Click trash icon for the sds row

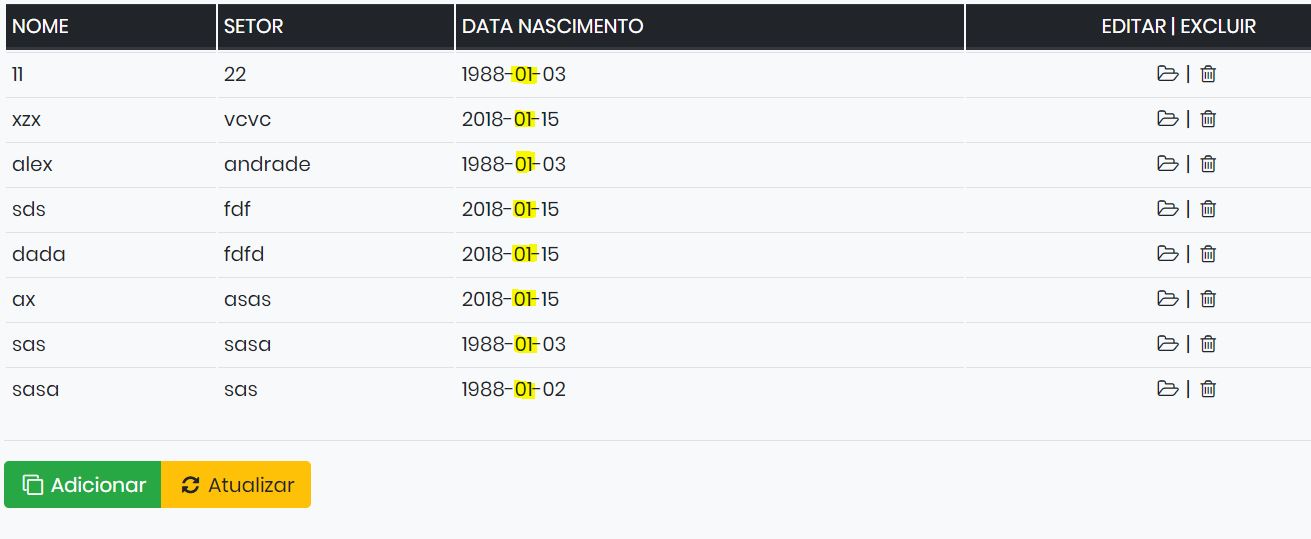coord(1208,208)
